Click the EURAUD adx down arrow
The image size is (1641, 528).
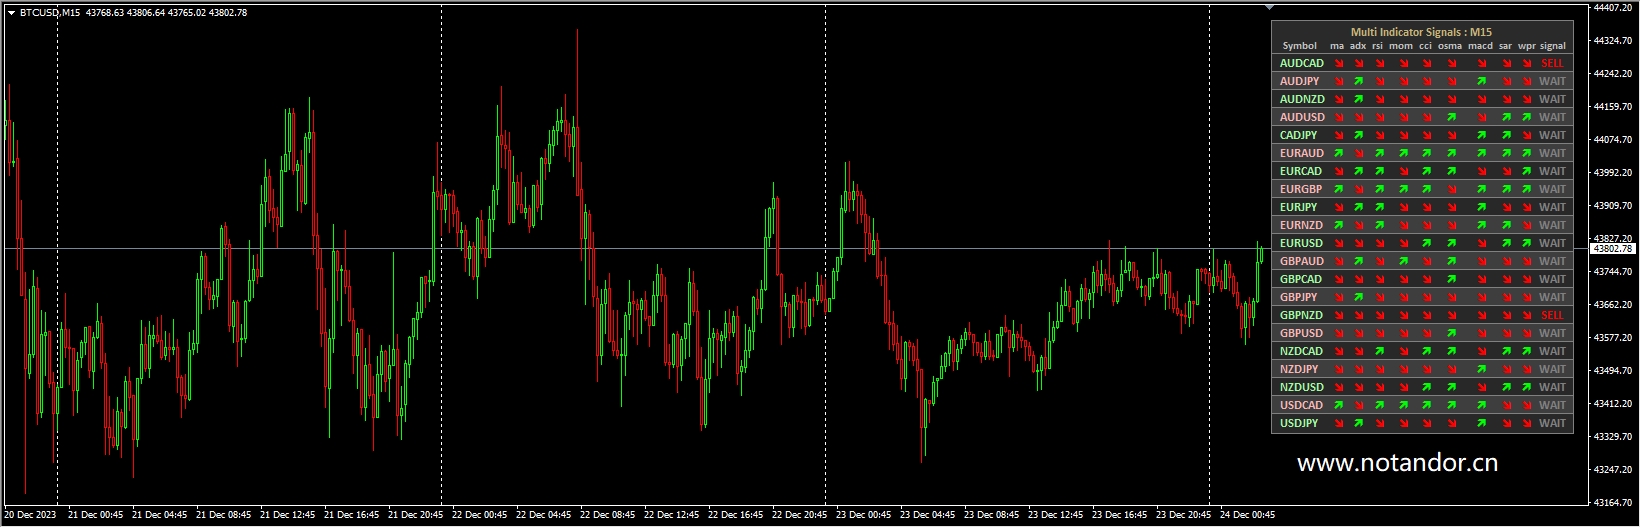coord(1358,153)
